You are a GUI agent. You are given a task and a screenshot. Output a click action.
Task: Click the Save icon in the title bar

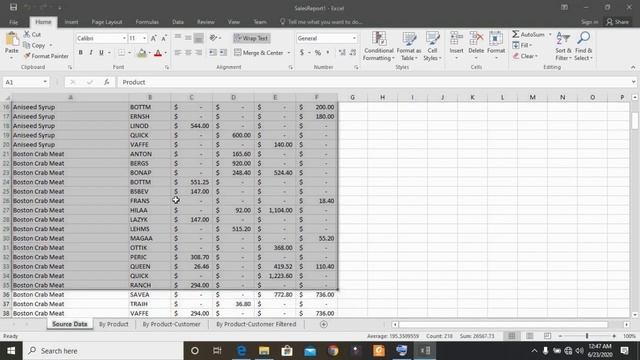13,7
